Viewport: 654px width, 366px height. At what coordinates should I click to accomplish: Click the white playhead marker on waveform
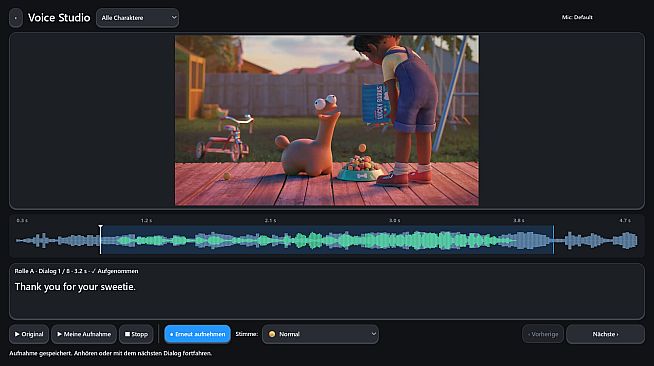[101, 240]
